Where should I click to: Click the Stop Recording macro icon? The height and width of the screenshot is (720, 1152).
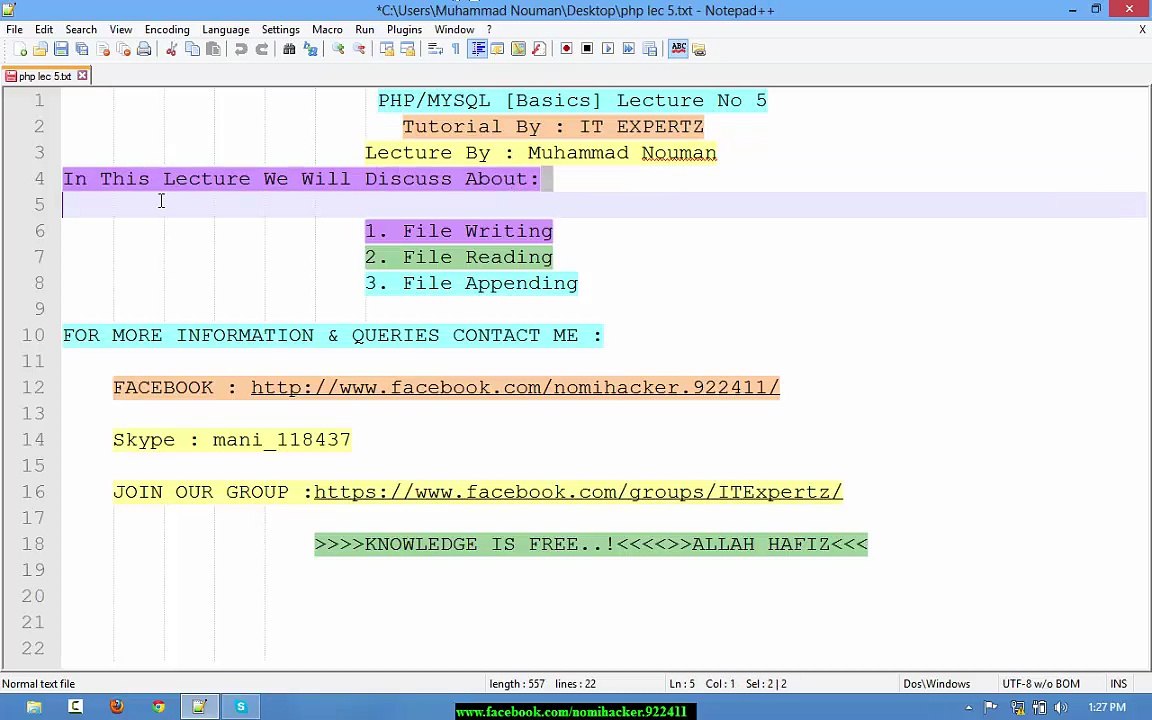click(x=587, y=49)
